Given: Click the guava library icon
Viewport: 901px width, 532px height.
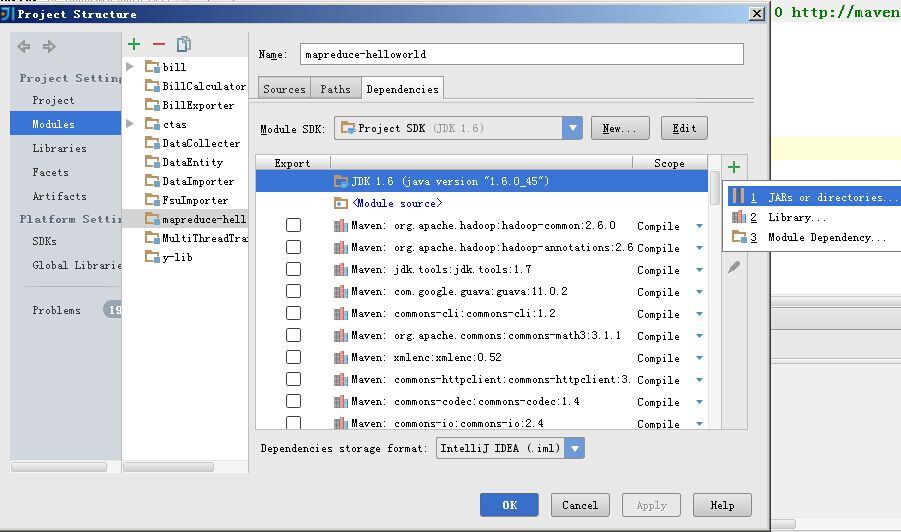Looking at the screenshot, I should pos(340,292).
